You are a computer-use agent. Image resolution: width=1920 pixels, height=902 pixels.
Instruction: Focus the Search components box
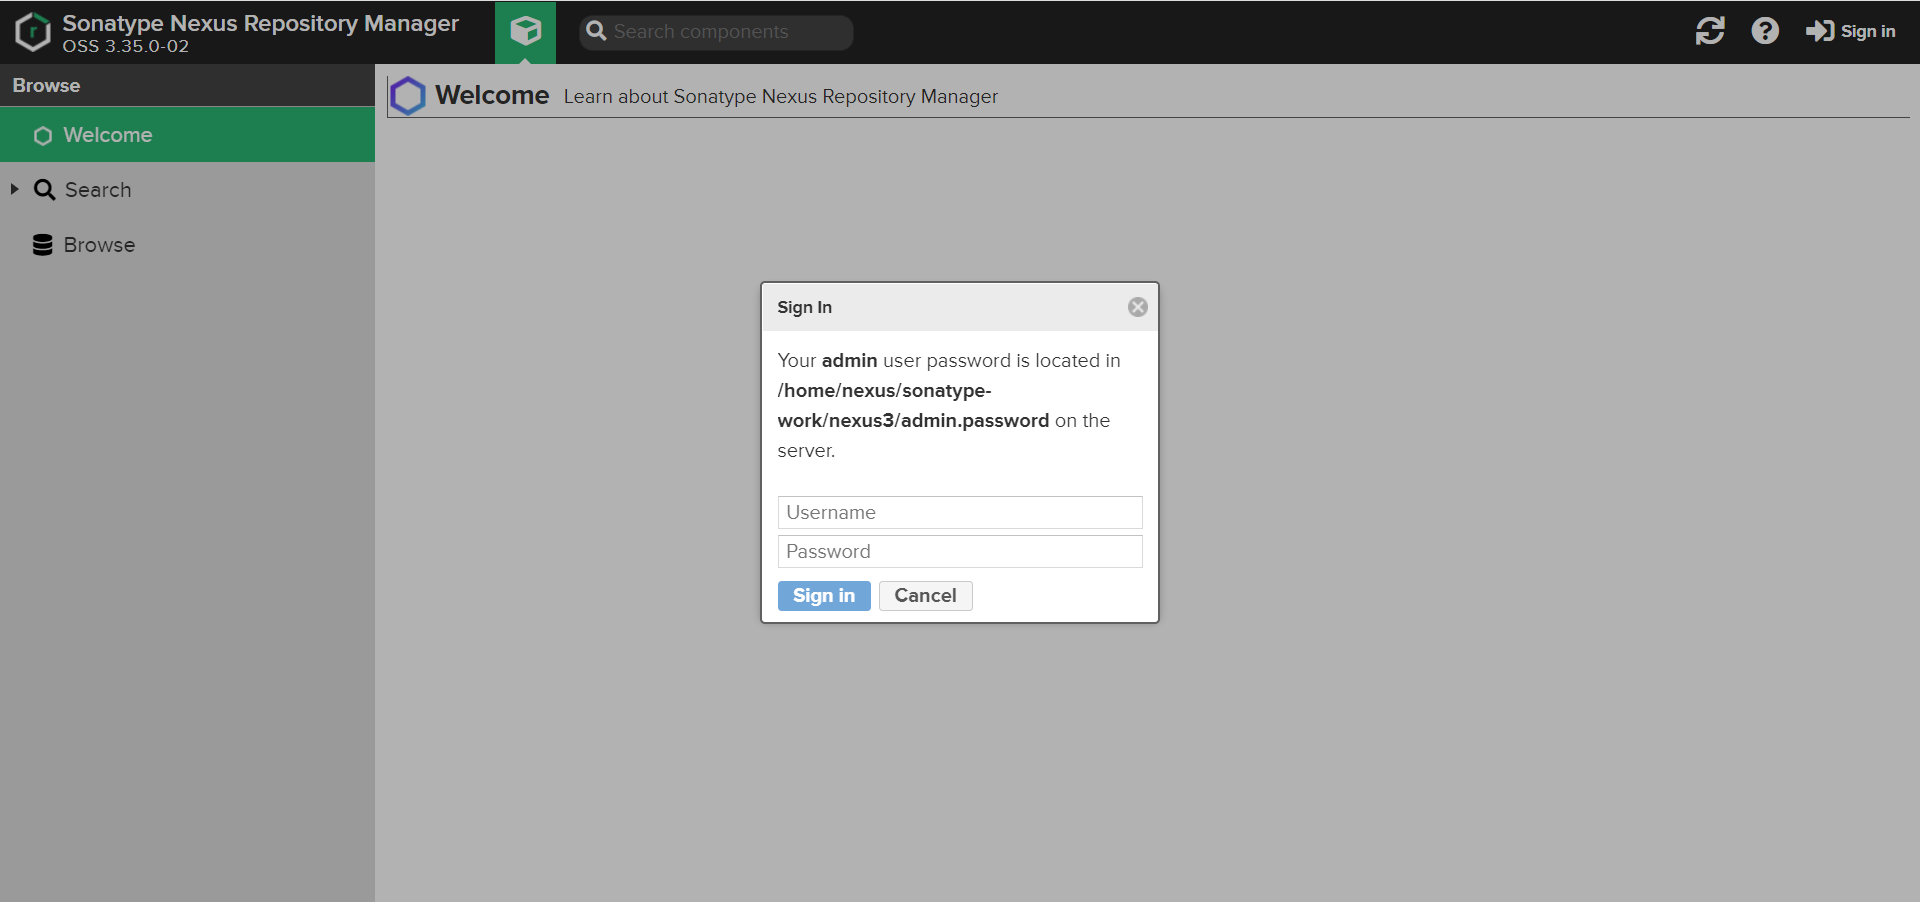[x=716, y=32]
